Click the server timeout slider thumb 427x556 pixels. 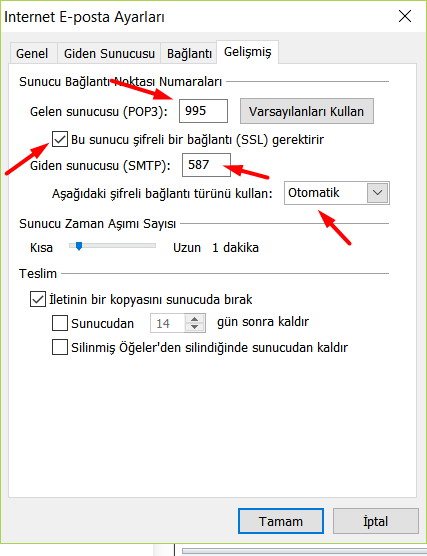[x=79, y=246]
